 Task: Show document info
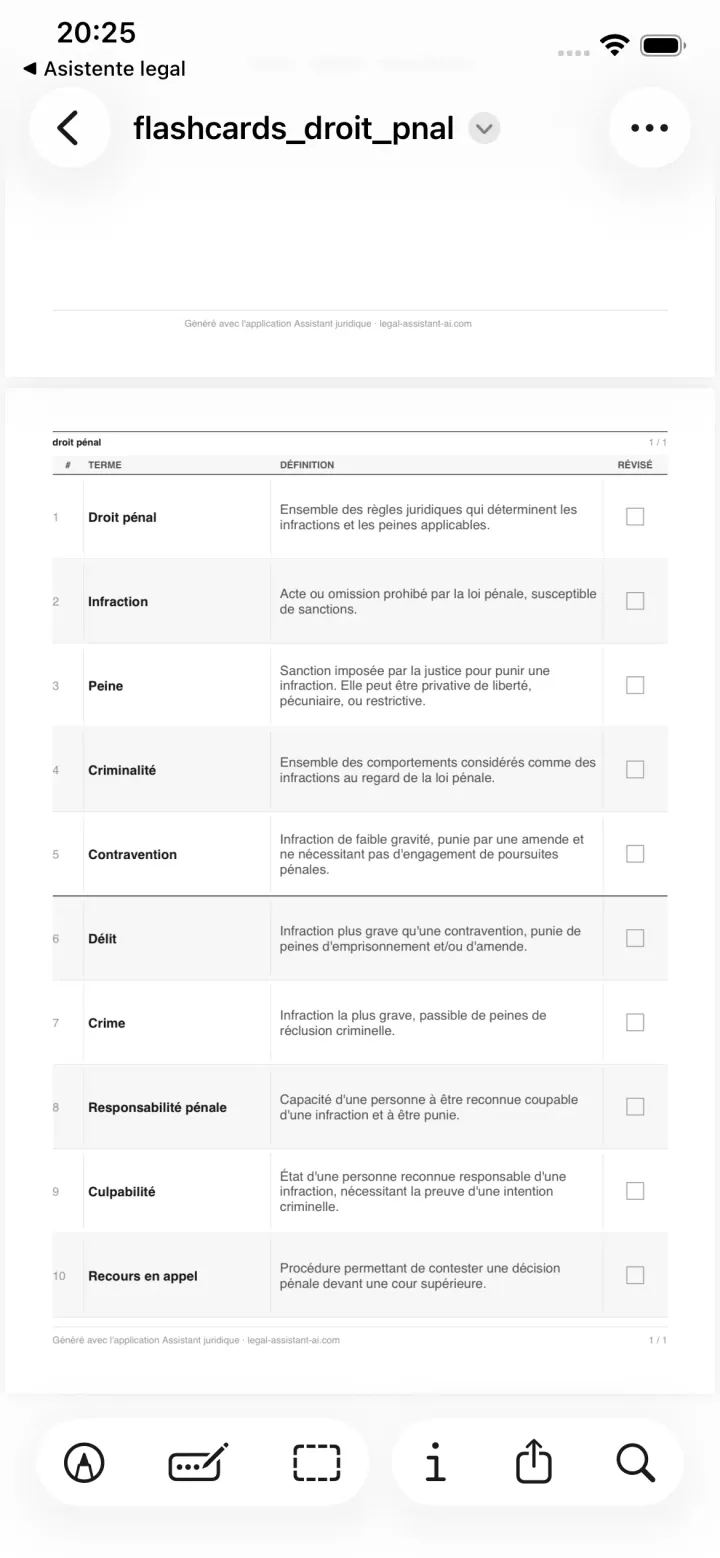[434, 1463]
